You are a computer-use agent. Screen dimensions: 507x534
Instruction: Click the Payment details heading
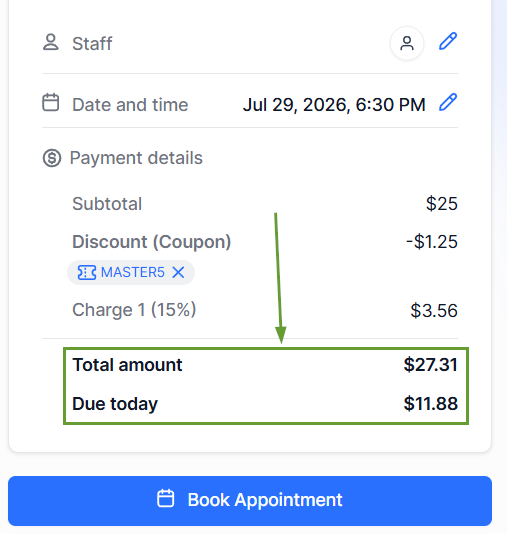click(136, 158)
